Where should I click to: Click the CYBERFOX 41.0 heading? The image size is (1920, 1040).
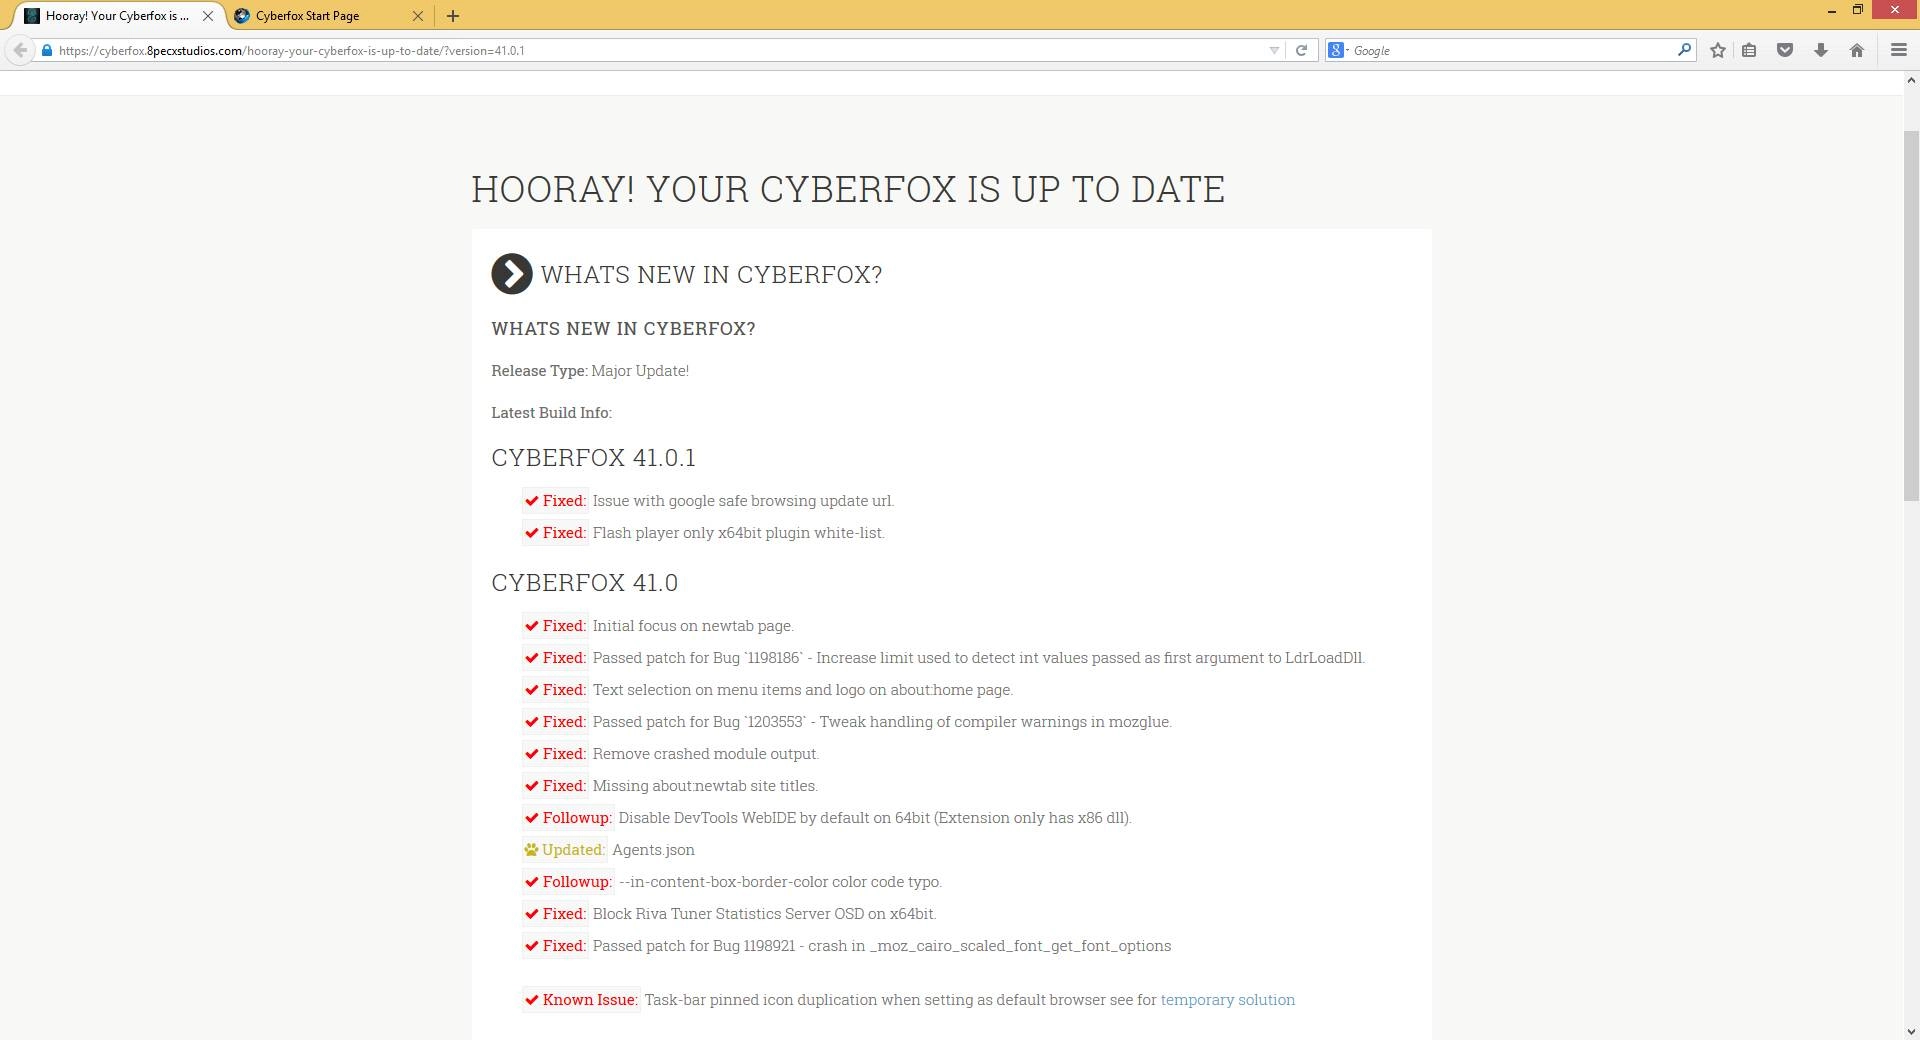584,583
